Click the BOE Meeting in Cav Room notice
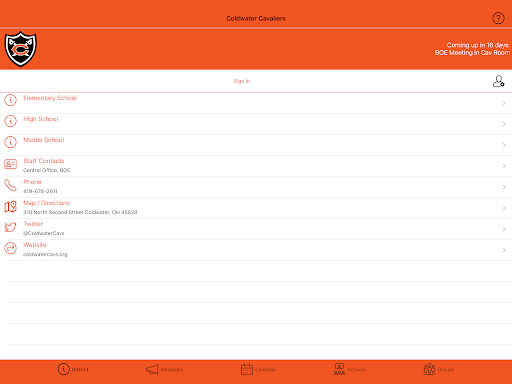Viewport: 512px width, 384px height. pos(472,53)
